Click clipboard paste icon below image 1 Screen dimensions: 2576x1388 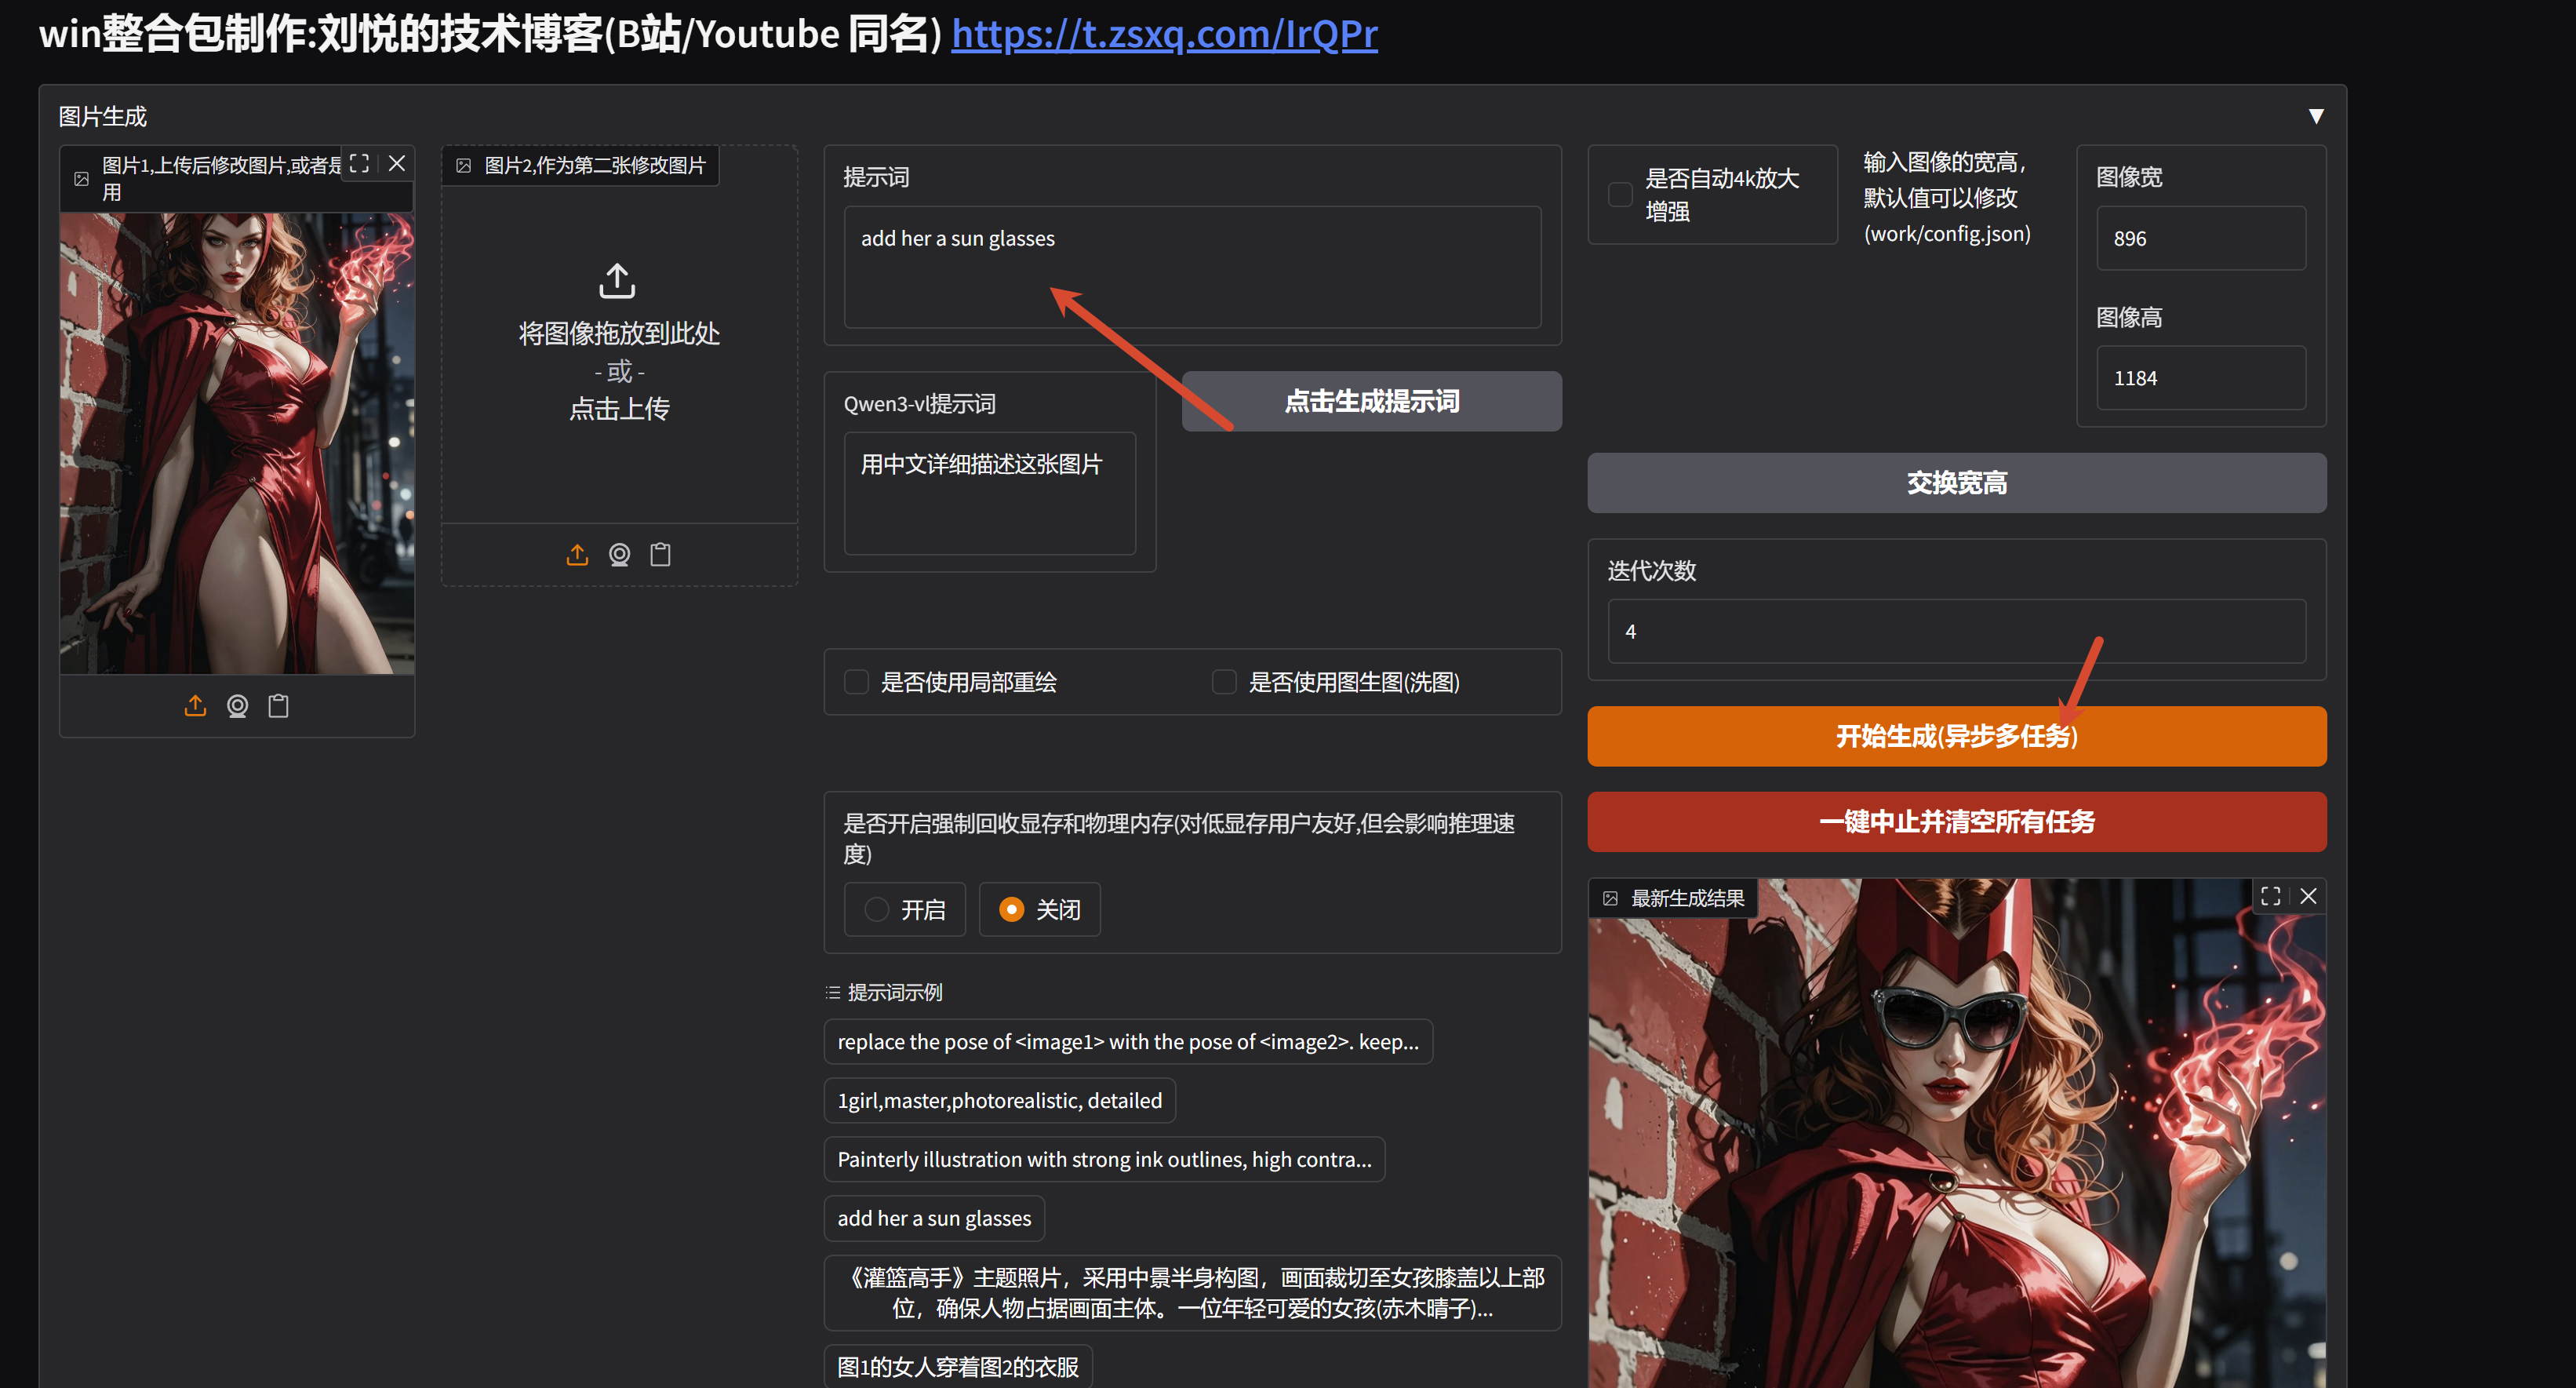[x=279, y=706]
